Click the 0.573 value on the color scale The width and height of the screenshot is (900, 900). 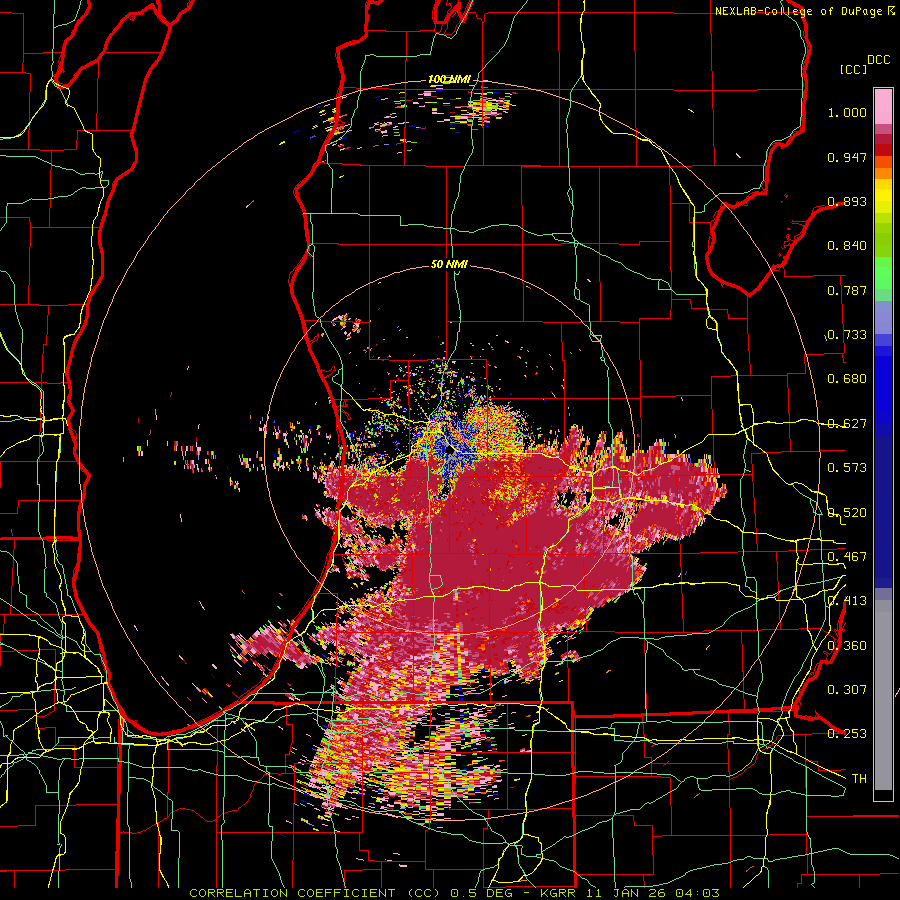pyautogui.click(x=847, y=468)
